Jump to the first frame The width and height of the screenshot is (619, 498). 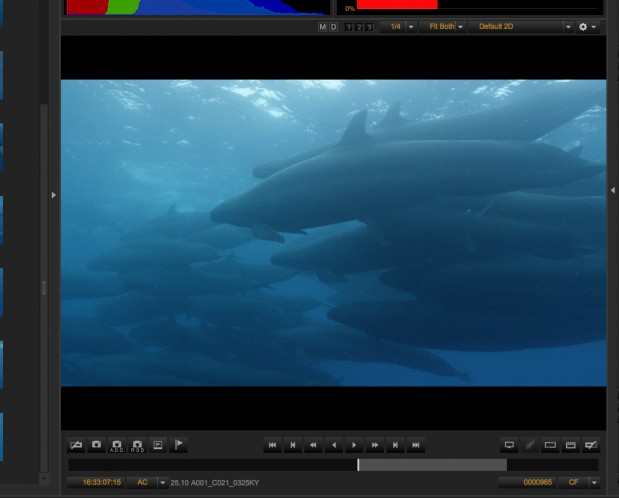(x=272, y=445)
